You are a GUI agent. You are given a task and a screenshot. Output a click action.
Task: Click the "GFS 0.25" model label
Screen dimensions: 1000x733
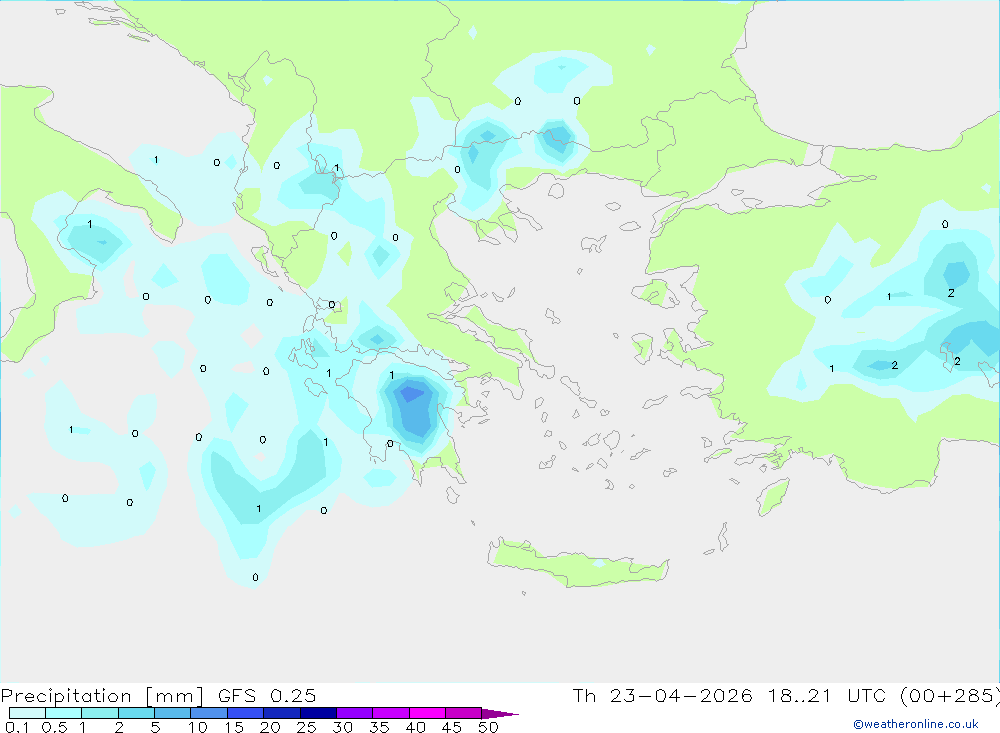pyautogui.click(x=267, y=696)
